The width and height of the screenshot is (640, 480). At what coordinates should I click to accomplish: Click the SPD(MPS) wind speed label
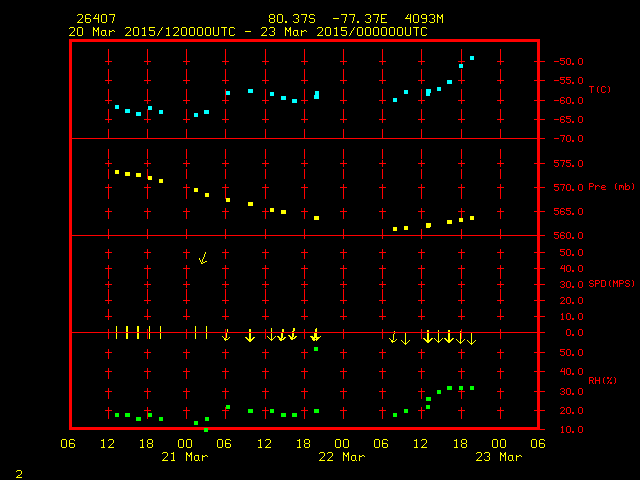tap(603, 284)
